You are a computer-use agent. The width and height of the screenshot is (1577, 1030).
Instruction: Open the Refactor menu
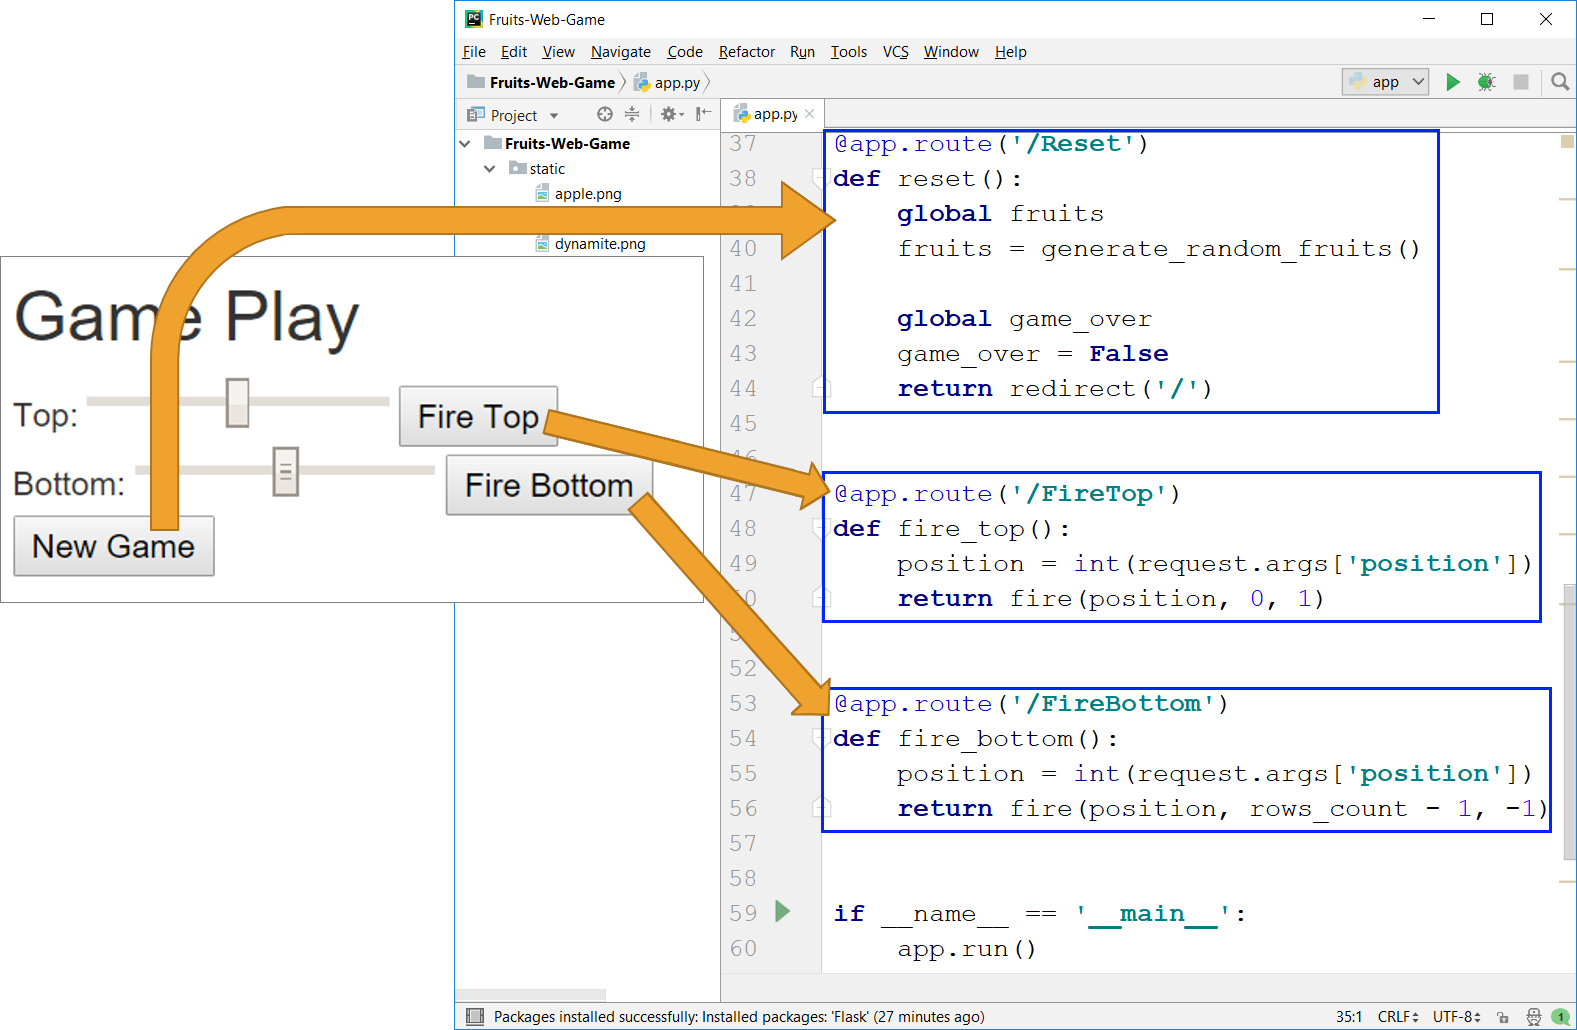[746, 52]
